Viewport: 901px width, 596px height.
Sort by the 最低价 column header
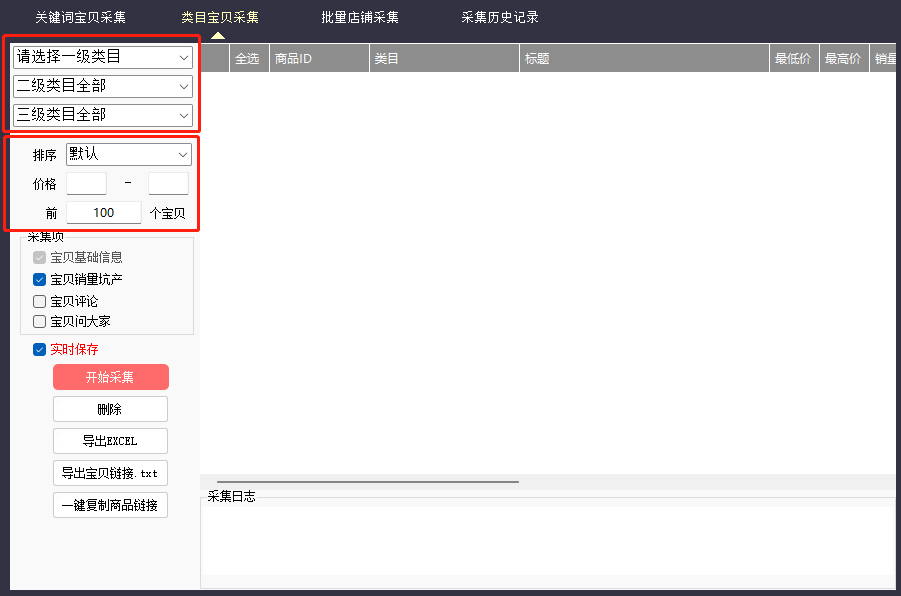tap(794, 58)
